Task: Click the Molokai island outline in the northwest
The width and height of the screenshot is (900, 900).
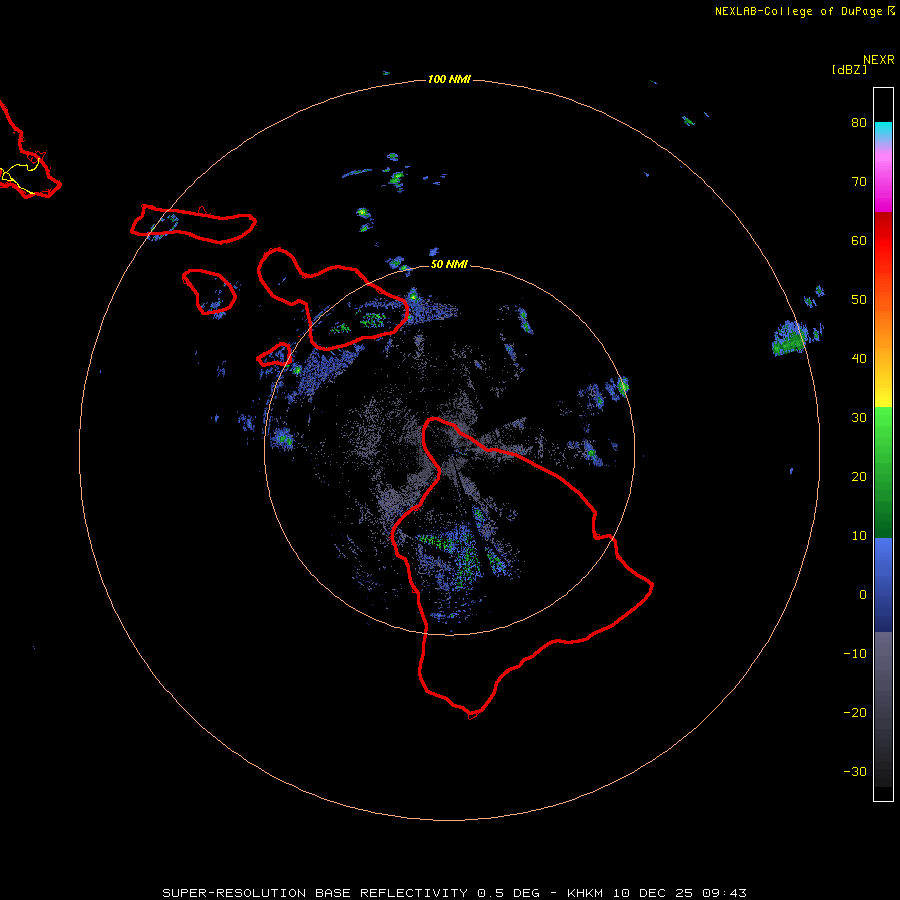Action: [193, 224]
